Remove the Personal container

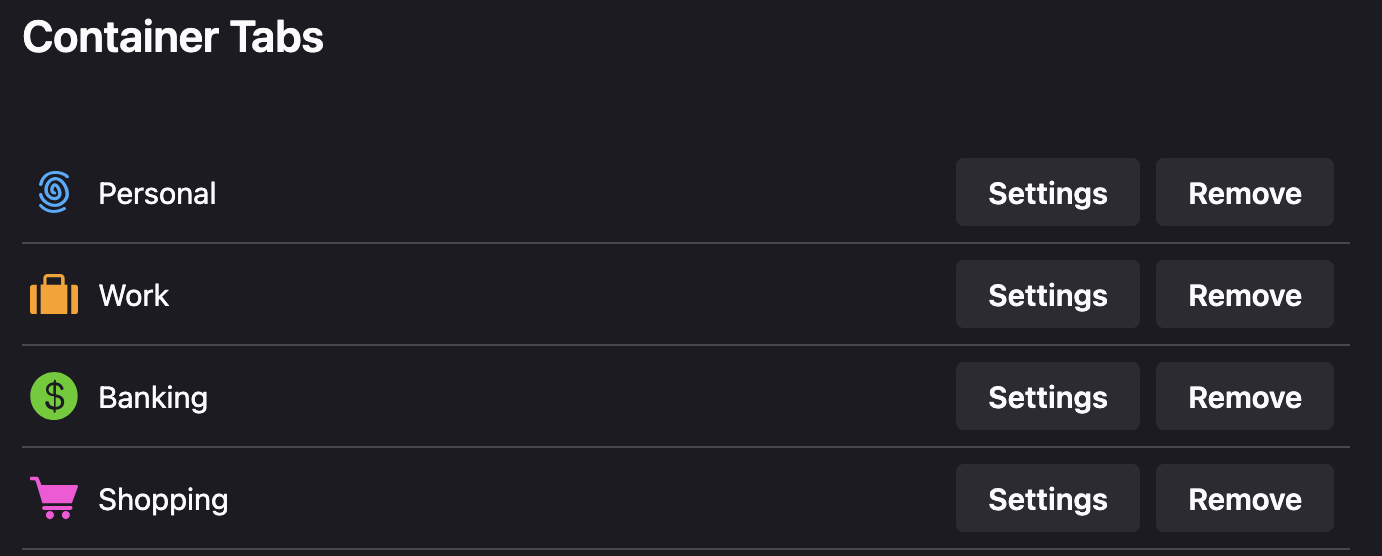1244,193
